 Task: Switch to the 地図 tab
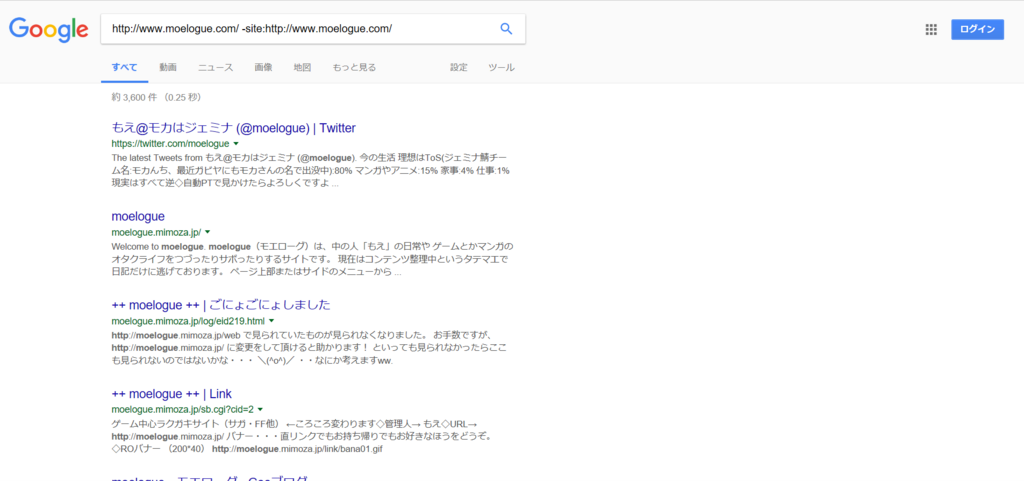pyautogui.click(x=302, y=67)
